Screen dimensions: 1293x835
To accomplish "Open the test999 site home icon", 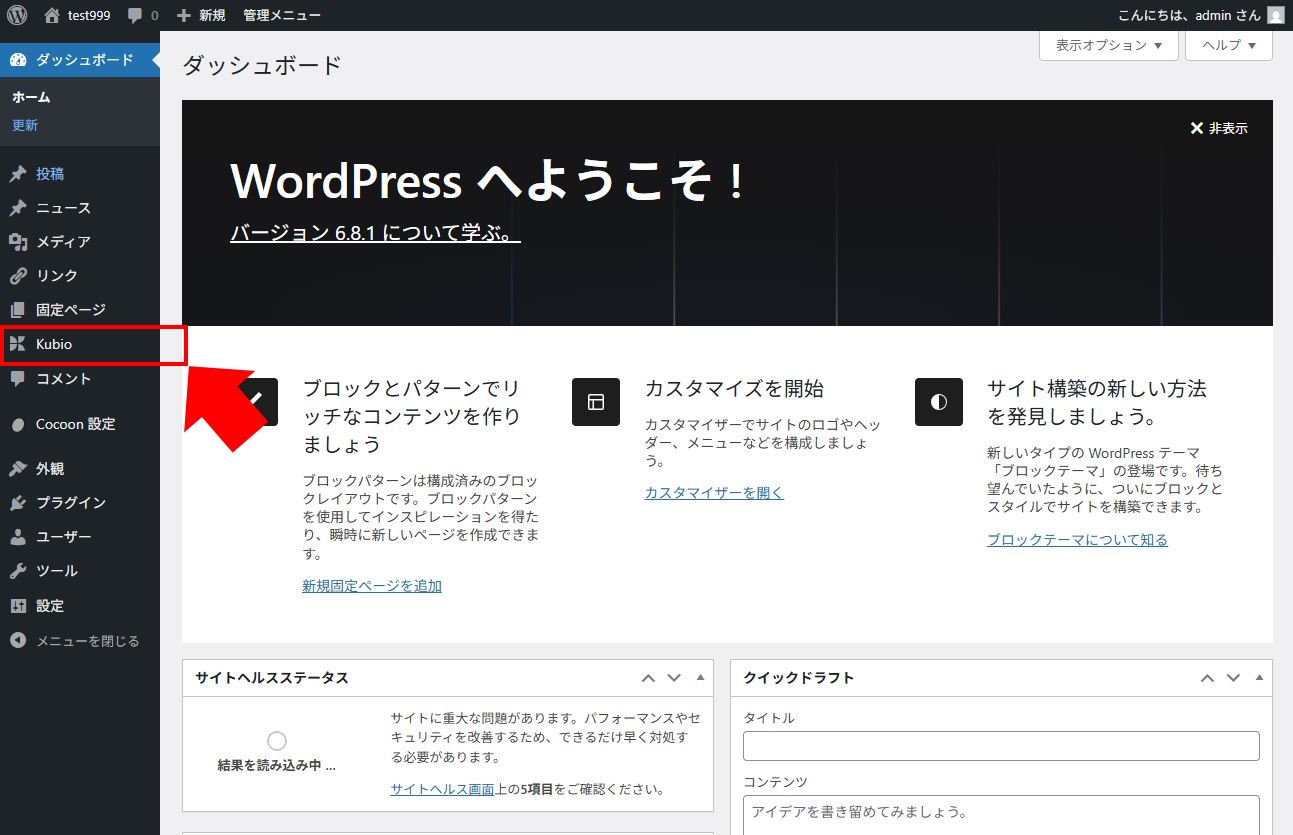I will point(52,15).
